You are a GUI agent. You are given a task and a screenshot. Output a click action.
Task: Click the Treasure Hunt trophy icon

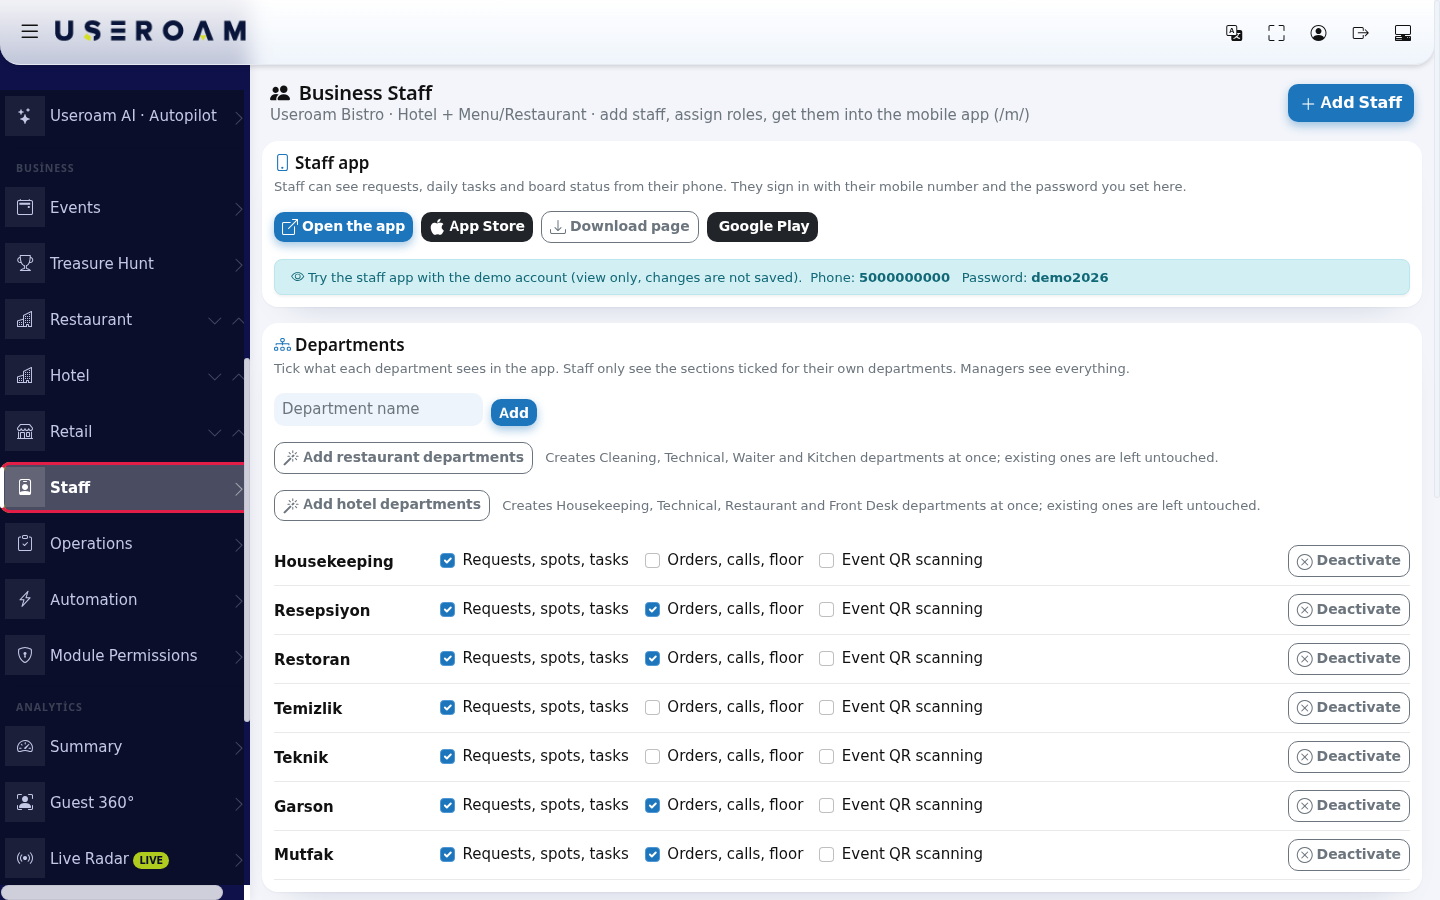[x=25, y=264]
